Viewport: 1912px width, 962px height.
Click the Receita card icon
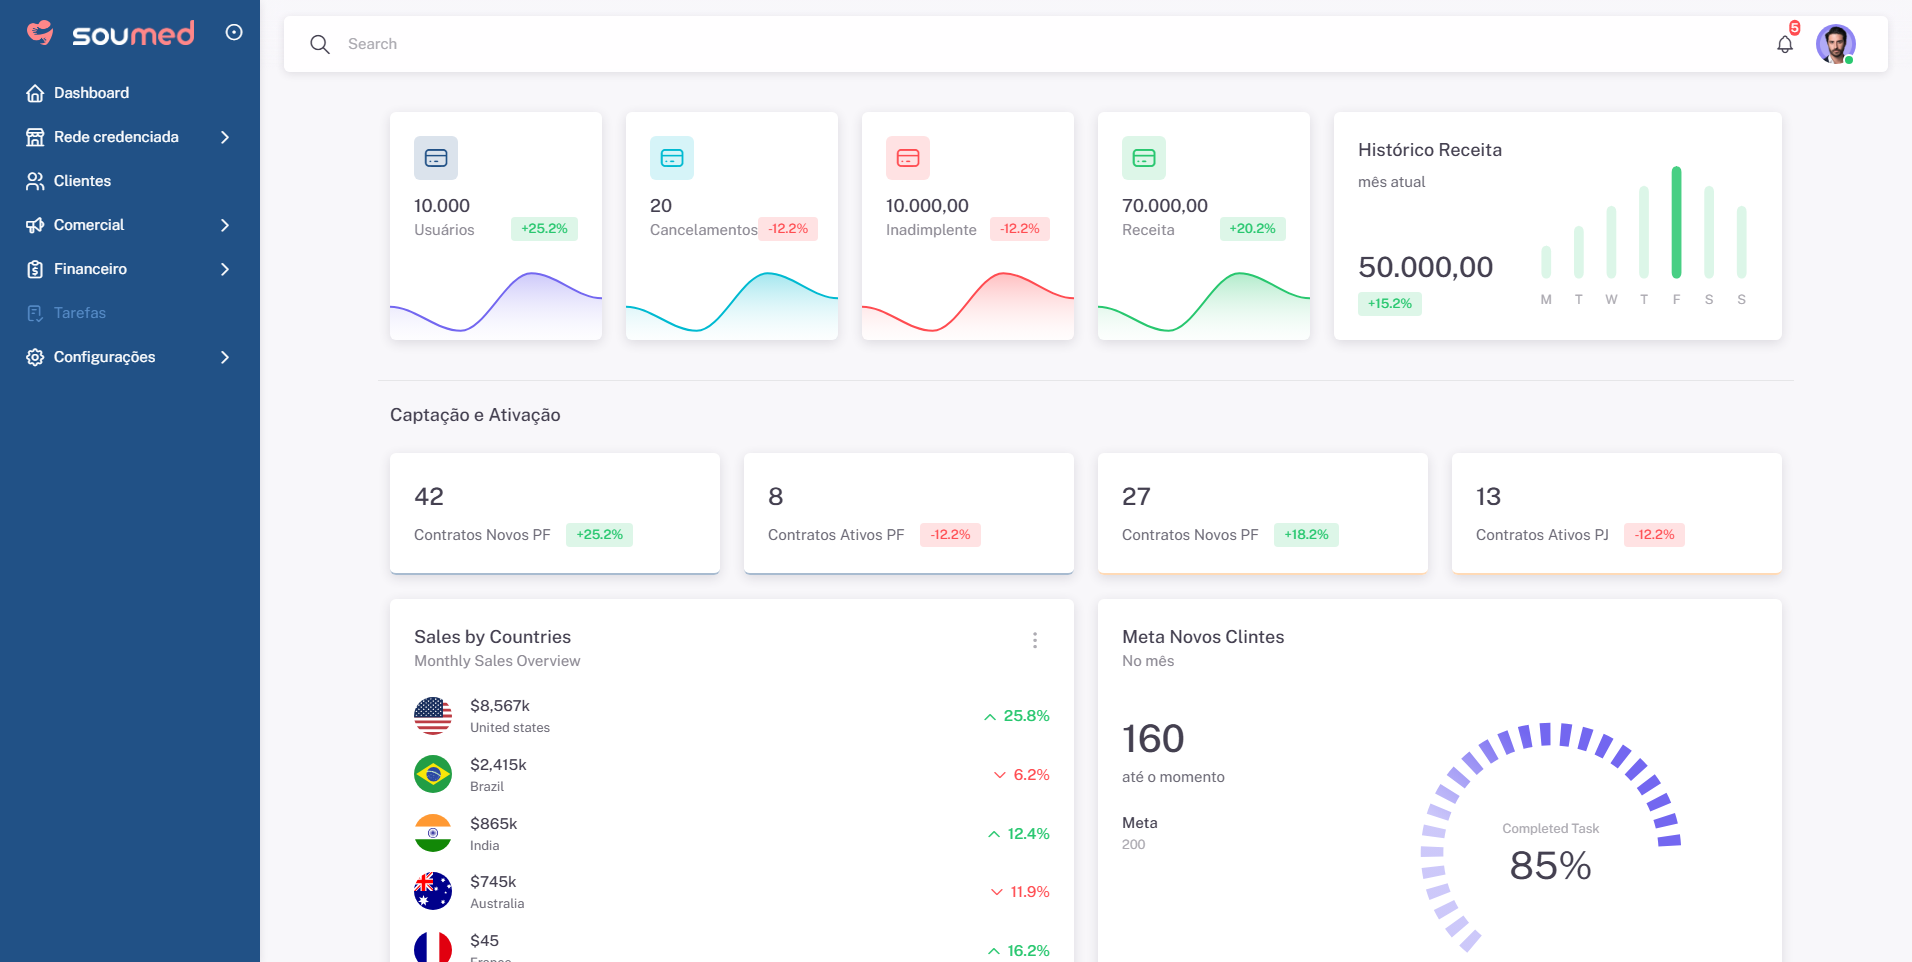1144,158
